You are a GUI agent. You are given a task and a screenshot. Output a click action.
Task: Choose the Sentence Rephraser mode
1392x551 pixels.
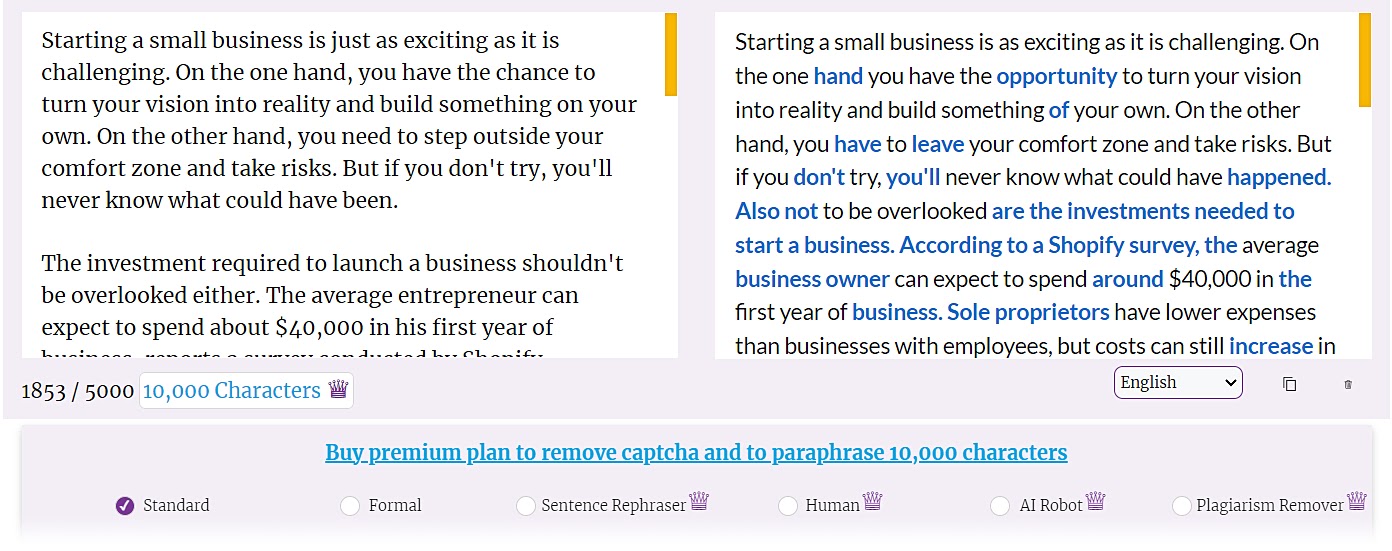526,506
